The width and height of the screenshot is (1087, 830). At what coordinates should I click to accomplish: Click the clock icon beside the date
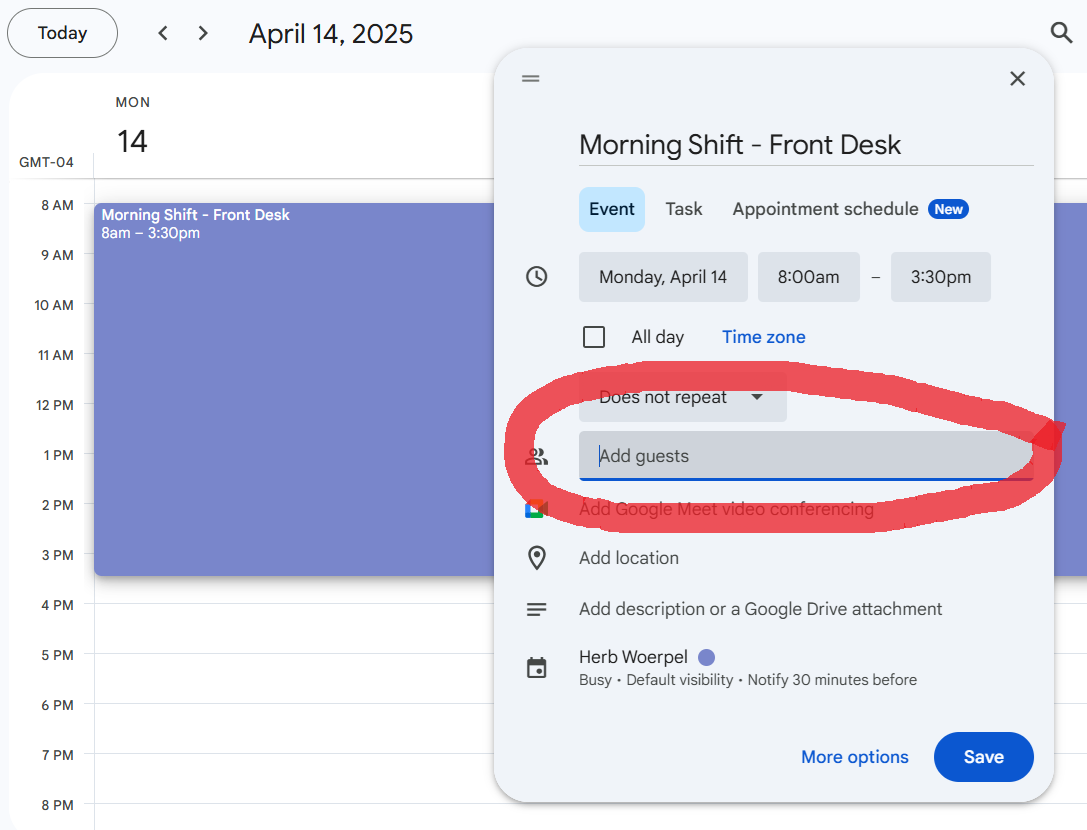click(x=537, y=277)
